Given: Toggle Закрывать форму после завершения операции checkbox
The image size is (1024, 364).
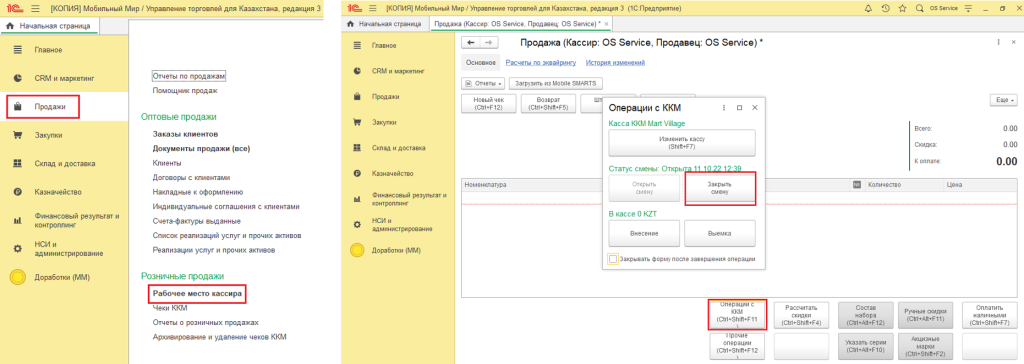Looking at the screenshot, I should 613,259.
